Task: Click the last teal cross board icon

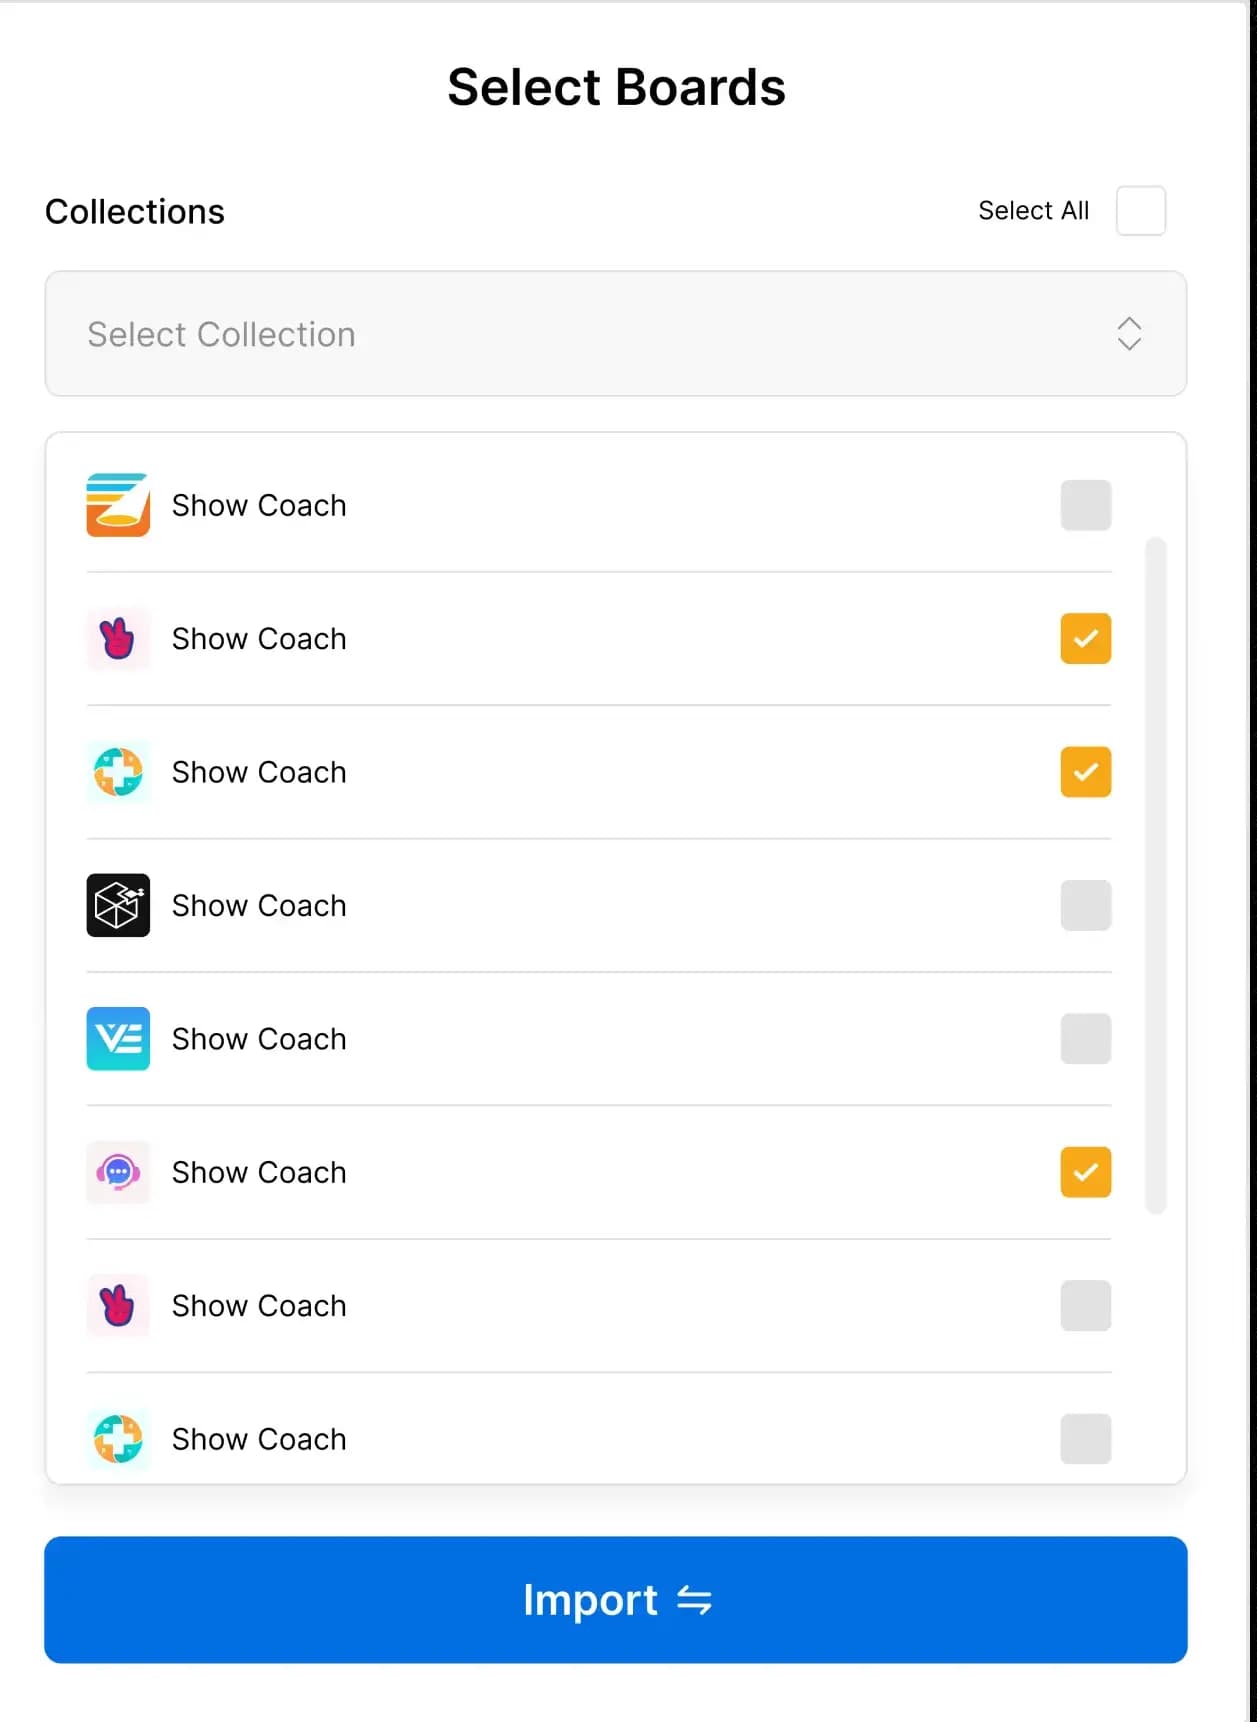Action: [x=118, y=1439]
